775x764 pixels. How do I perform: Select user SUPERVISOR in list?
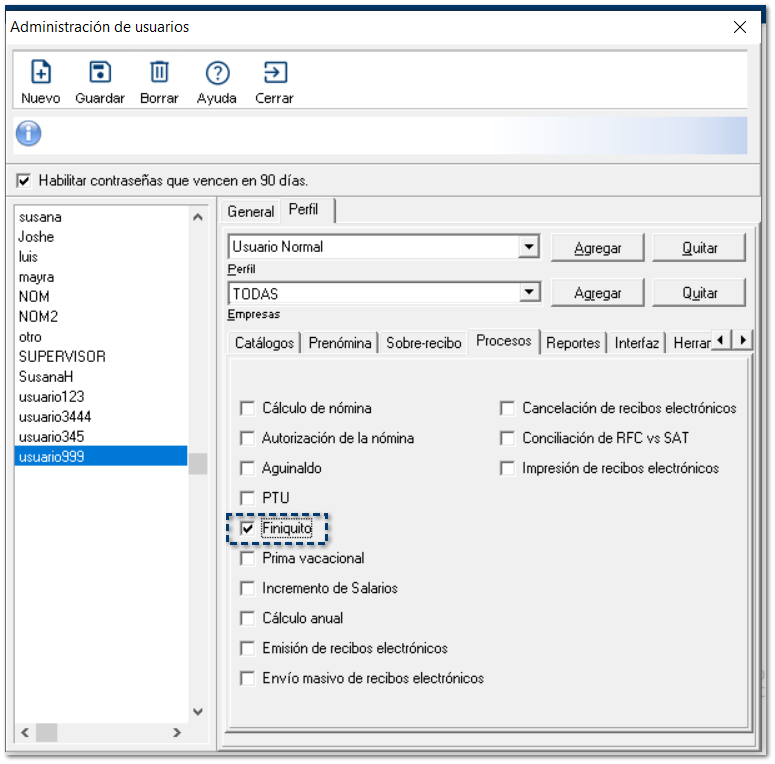pos(101,357)
